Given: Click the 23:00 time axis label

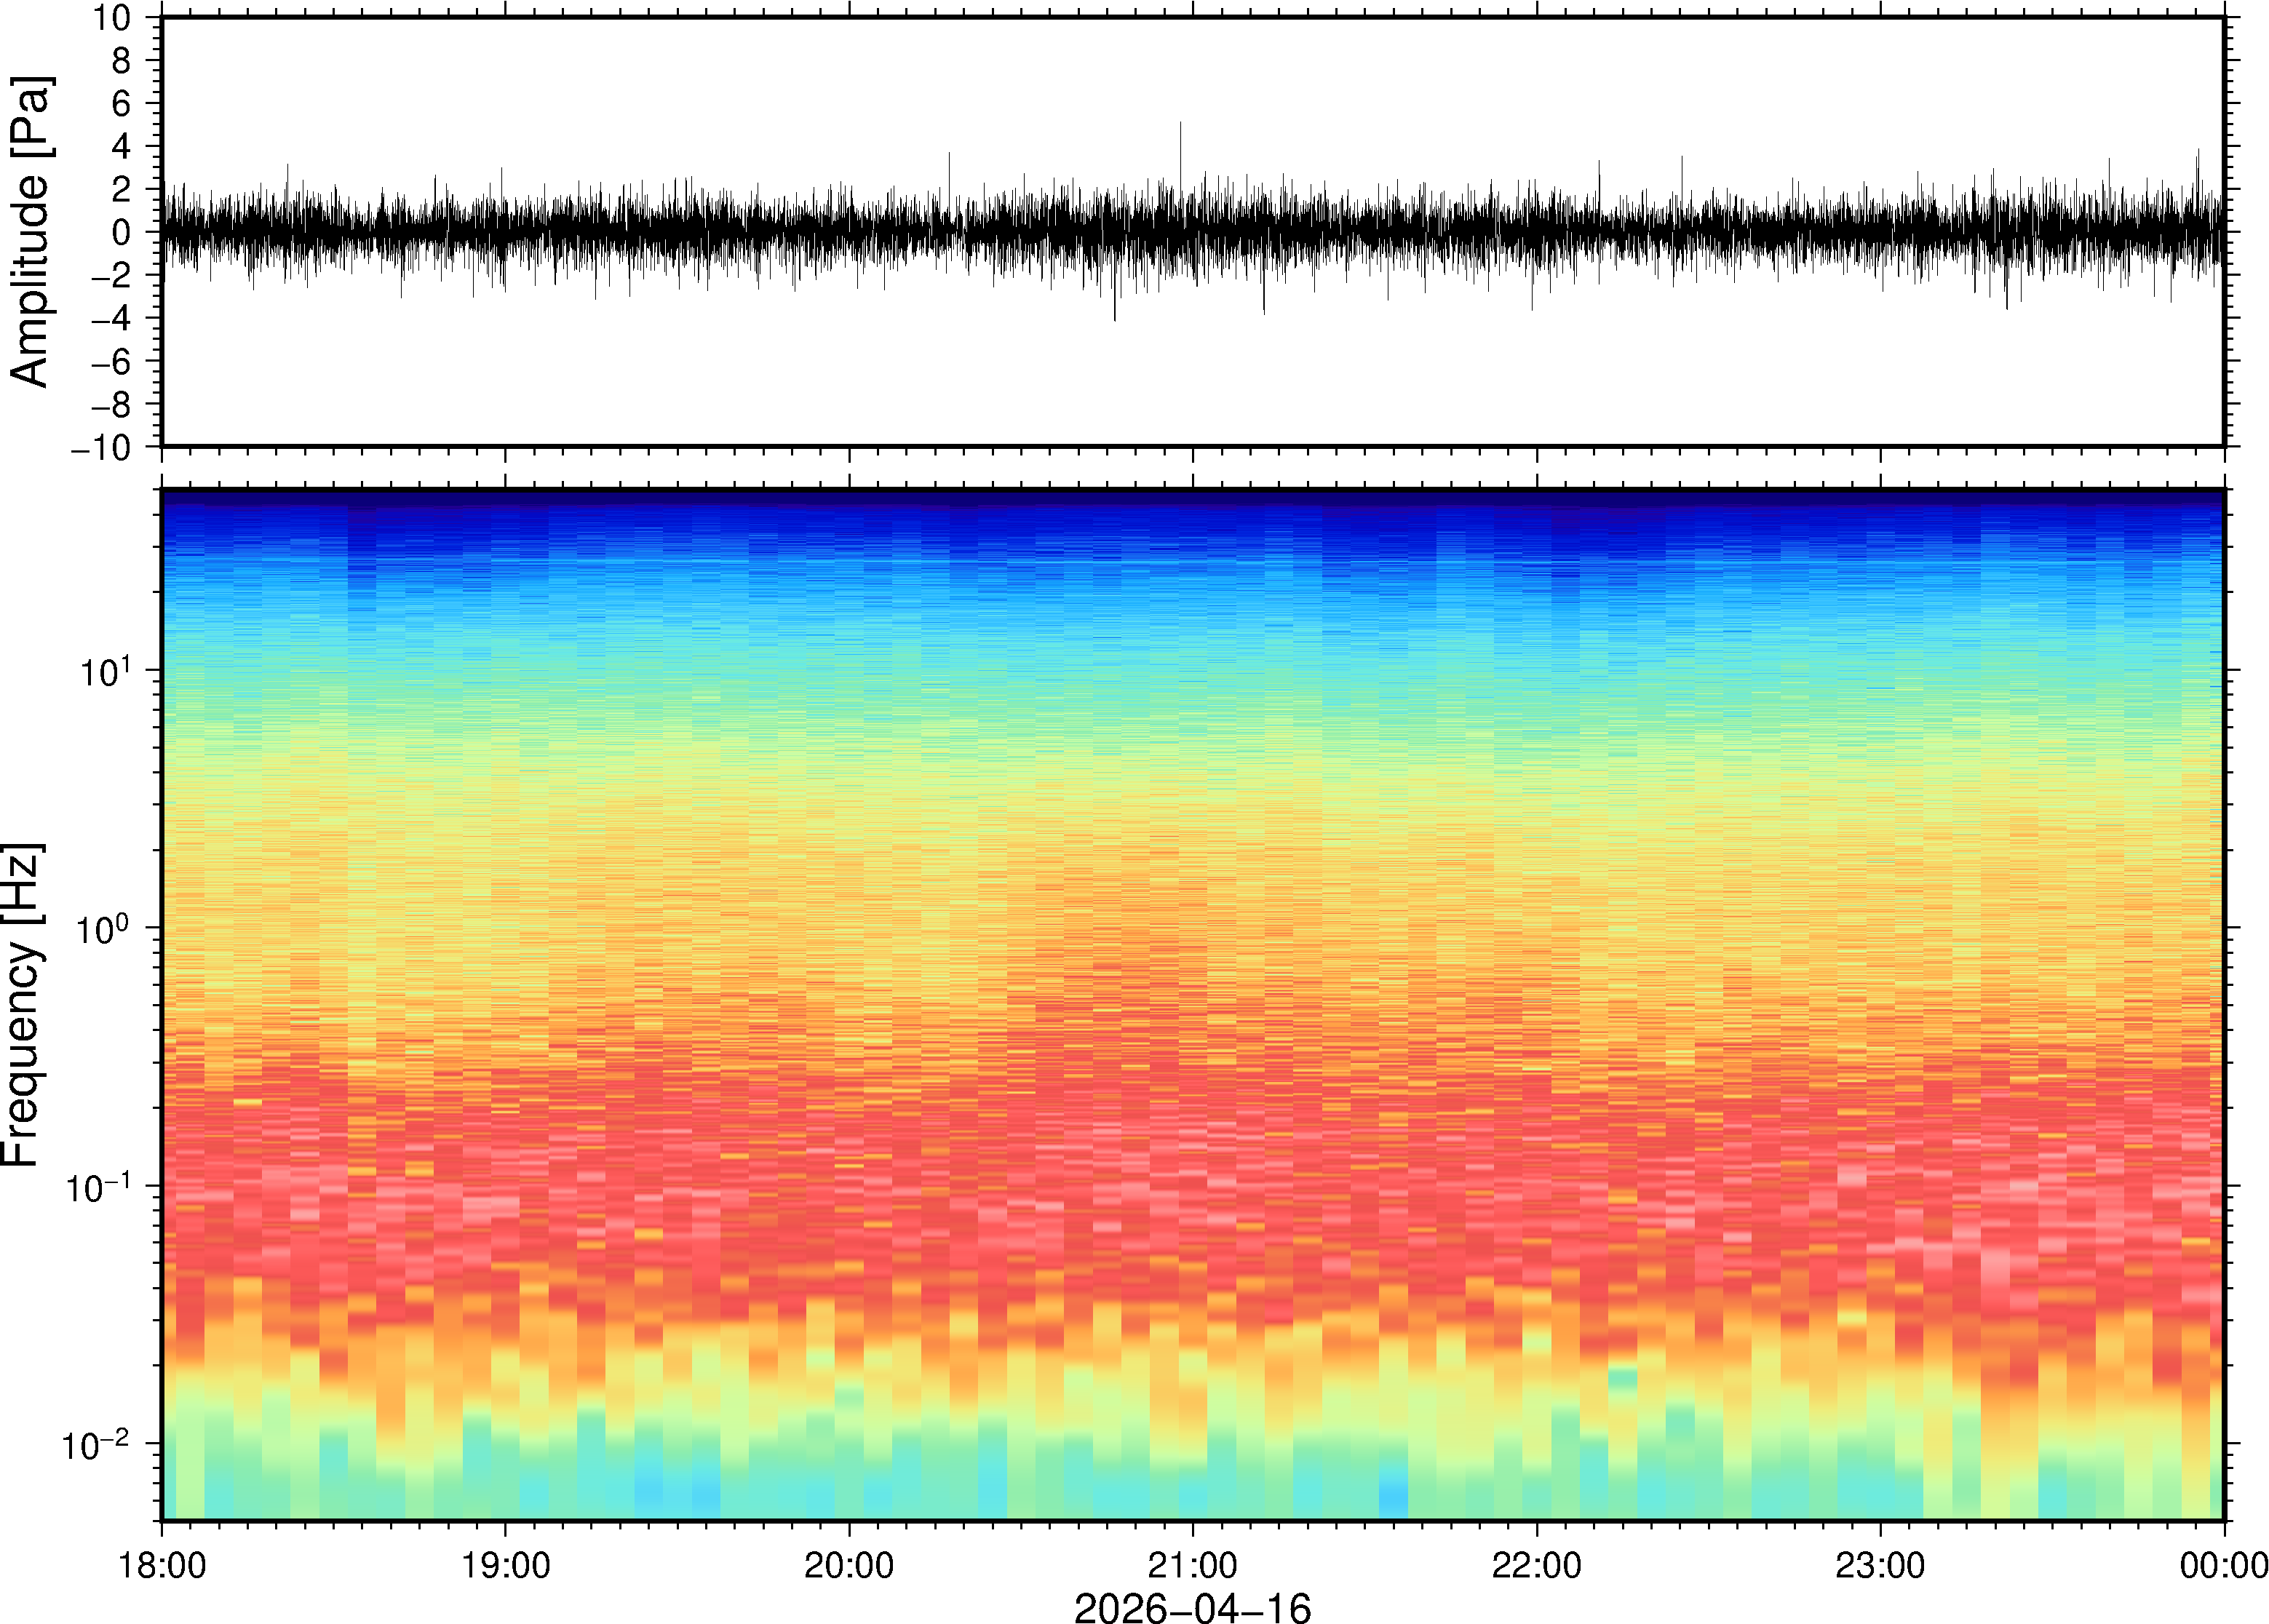Looking at the screenshot, I should coord(1879,1565).
